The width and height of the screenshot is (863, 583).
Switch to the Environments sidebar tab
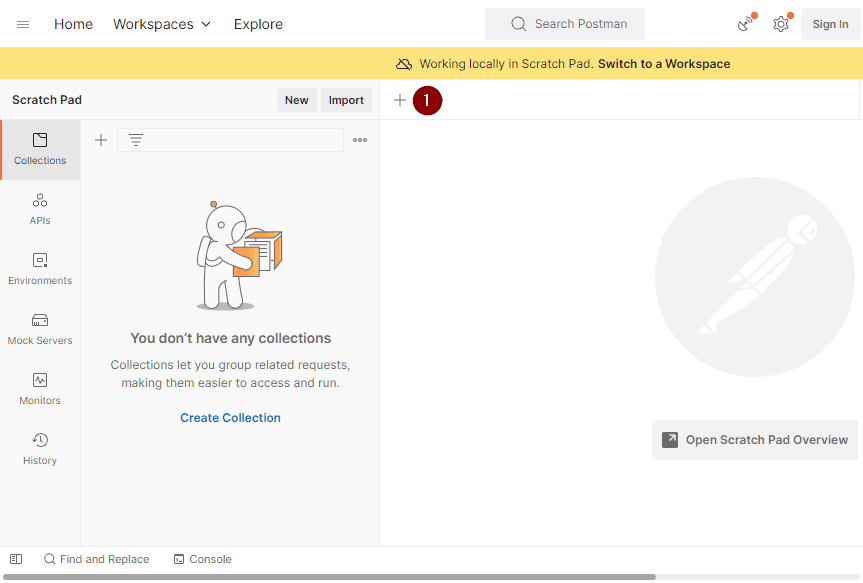pyautogui.click(x=40, y=269)
